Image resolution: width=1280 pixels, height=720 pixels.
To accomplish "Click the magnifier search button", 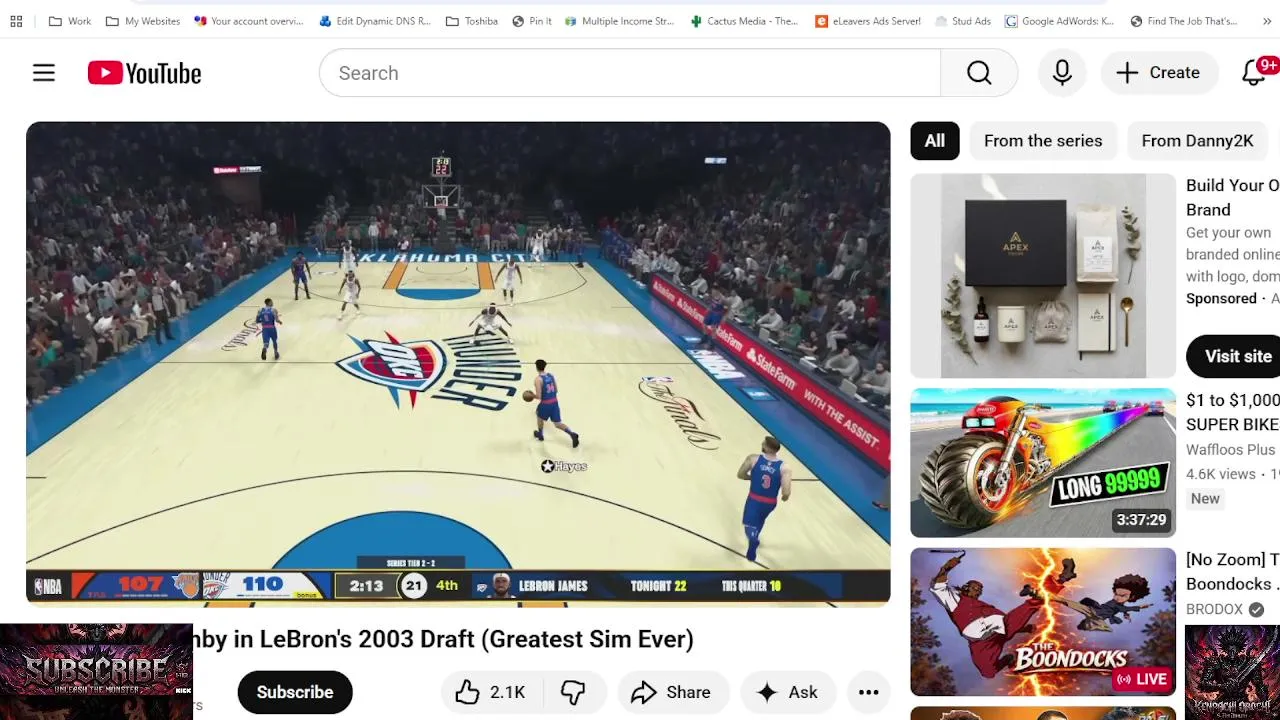I will tap(979, 73).
